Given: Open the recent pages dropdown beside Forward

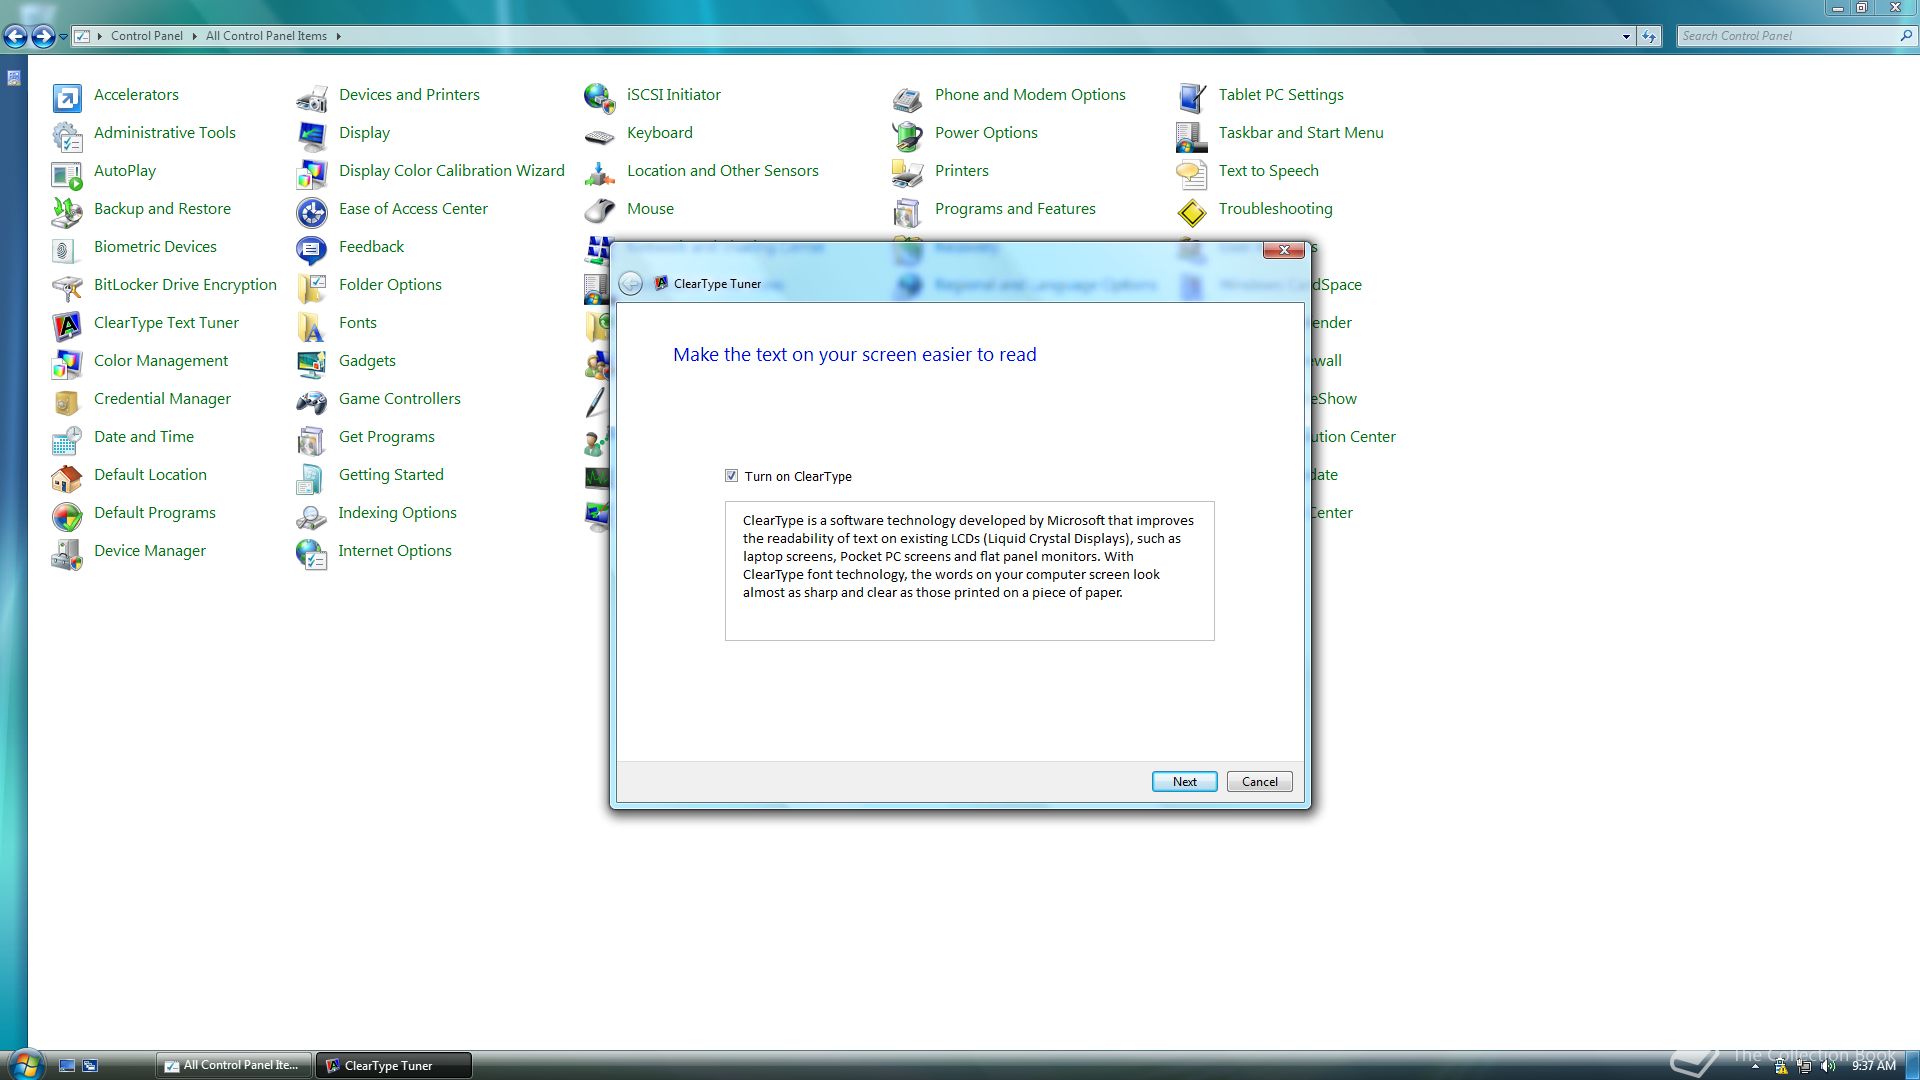Looking at the screenshot, I should pos(63,37).
